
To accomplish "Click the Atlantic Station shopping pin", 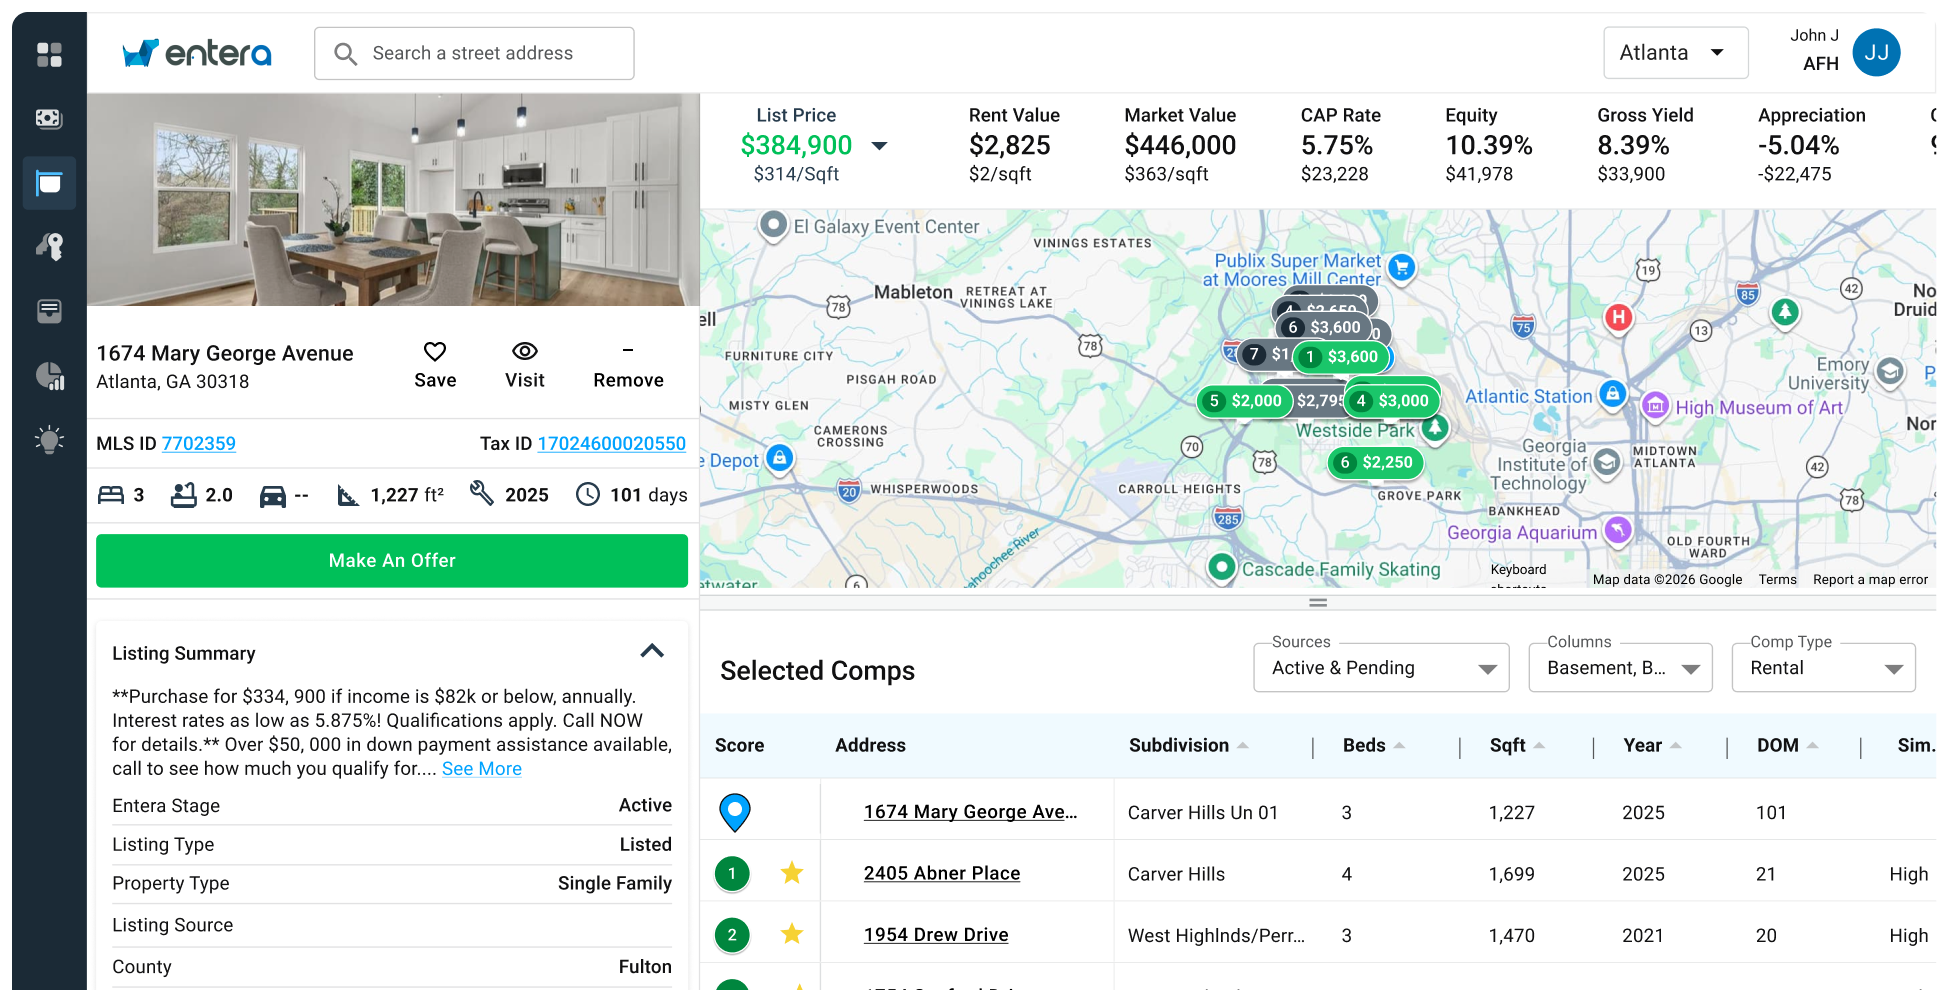I will click(x=1611, y=394).
